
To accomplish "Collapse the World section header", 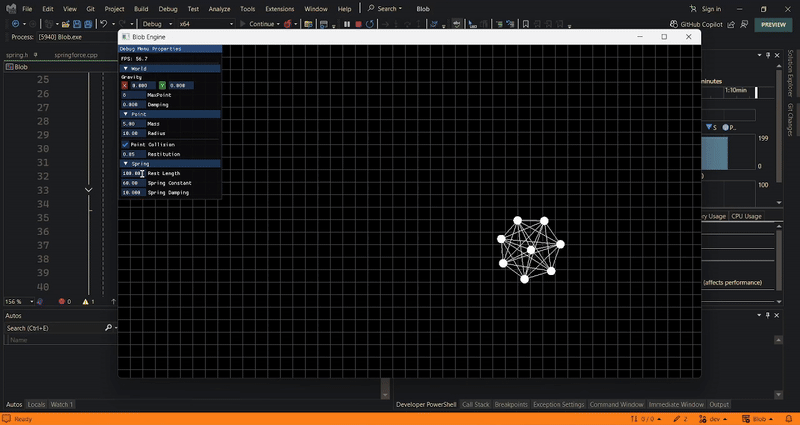I will pyautogui.click(x=170, y=68).
